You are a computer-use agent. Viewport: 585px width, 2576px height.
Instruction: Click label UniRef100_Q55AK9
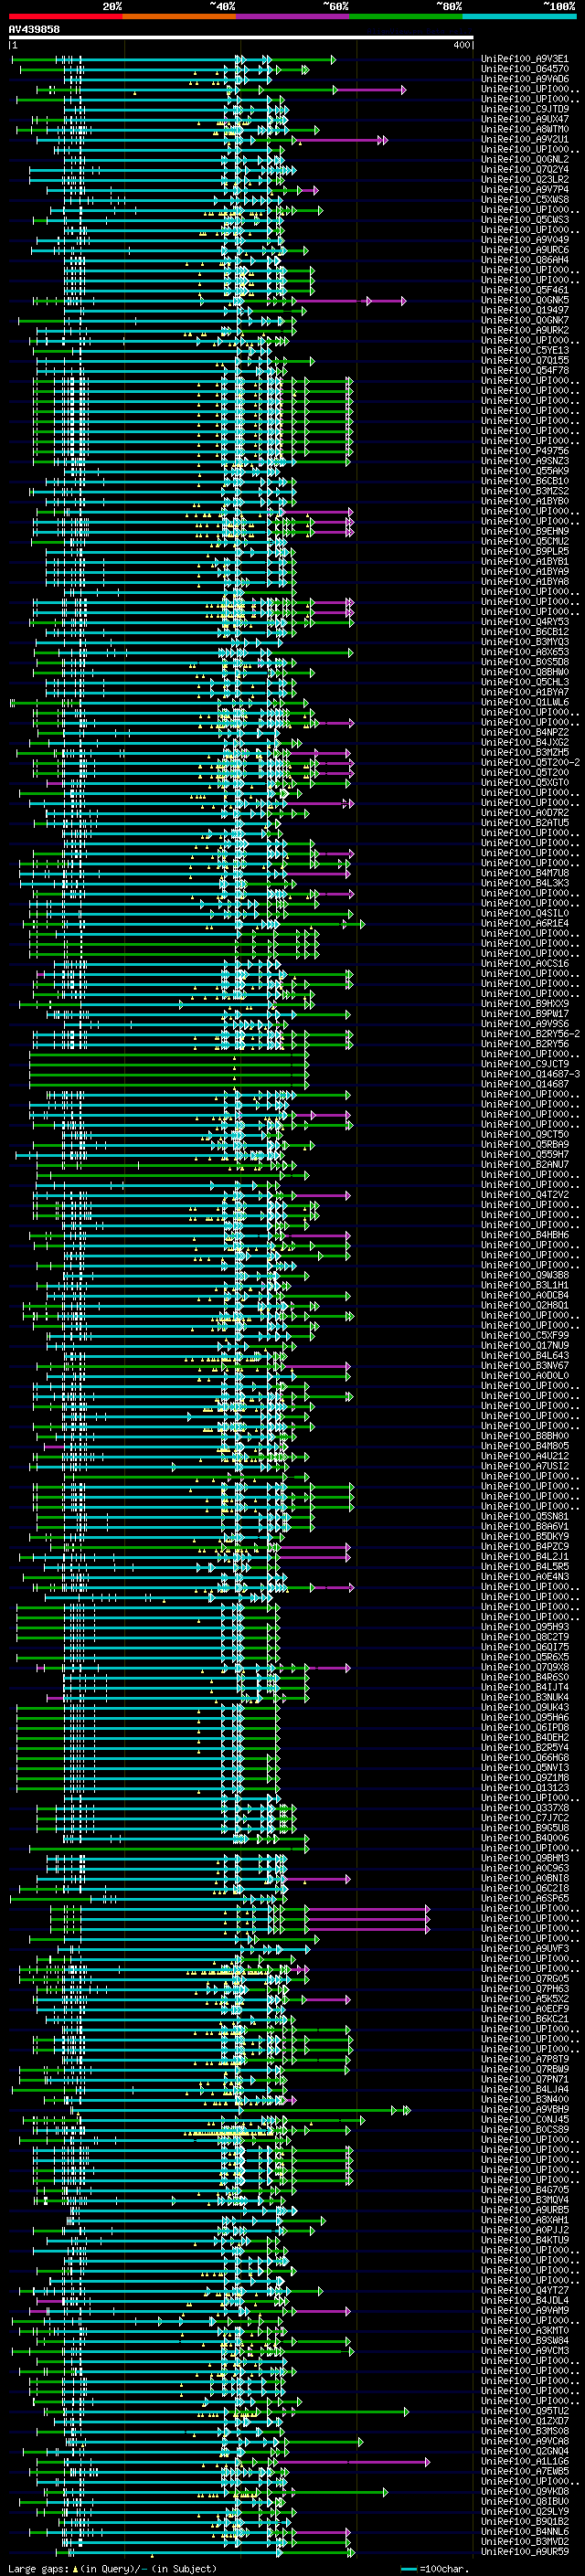coord(525,471)
